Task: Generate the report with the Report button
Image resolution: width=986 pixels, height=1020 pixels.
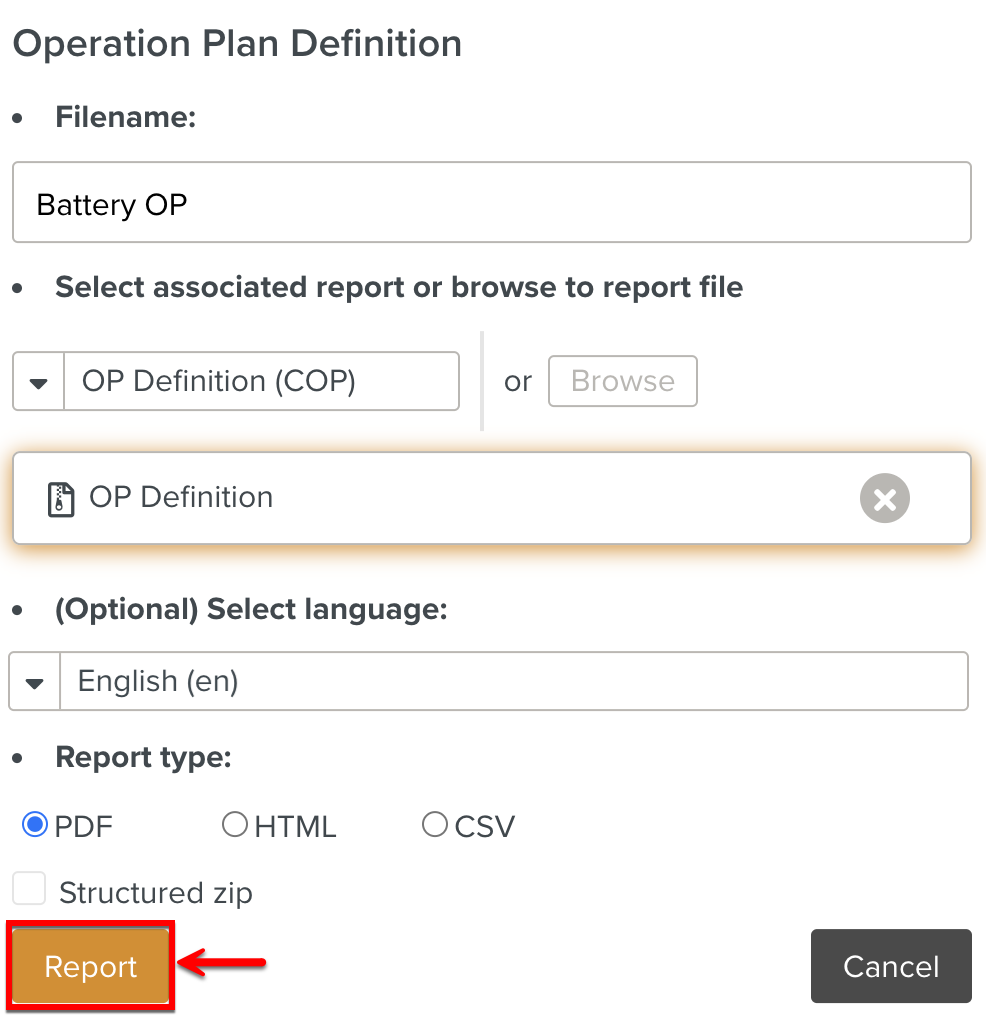Action: [x=90, y=966]
